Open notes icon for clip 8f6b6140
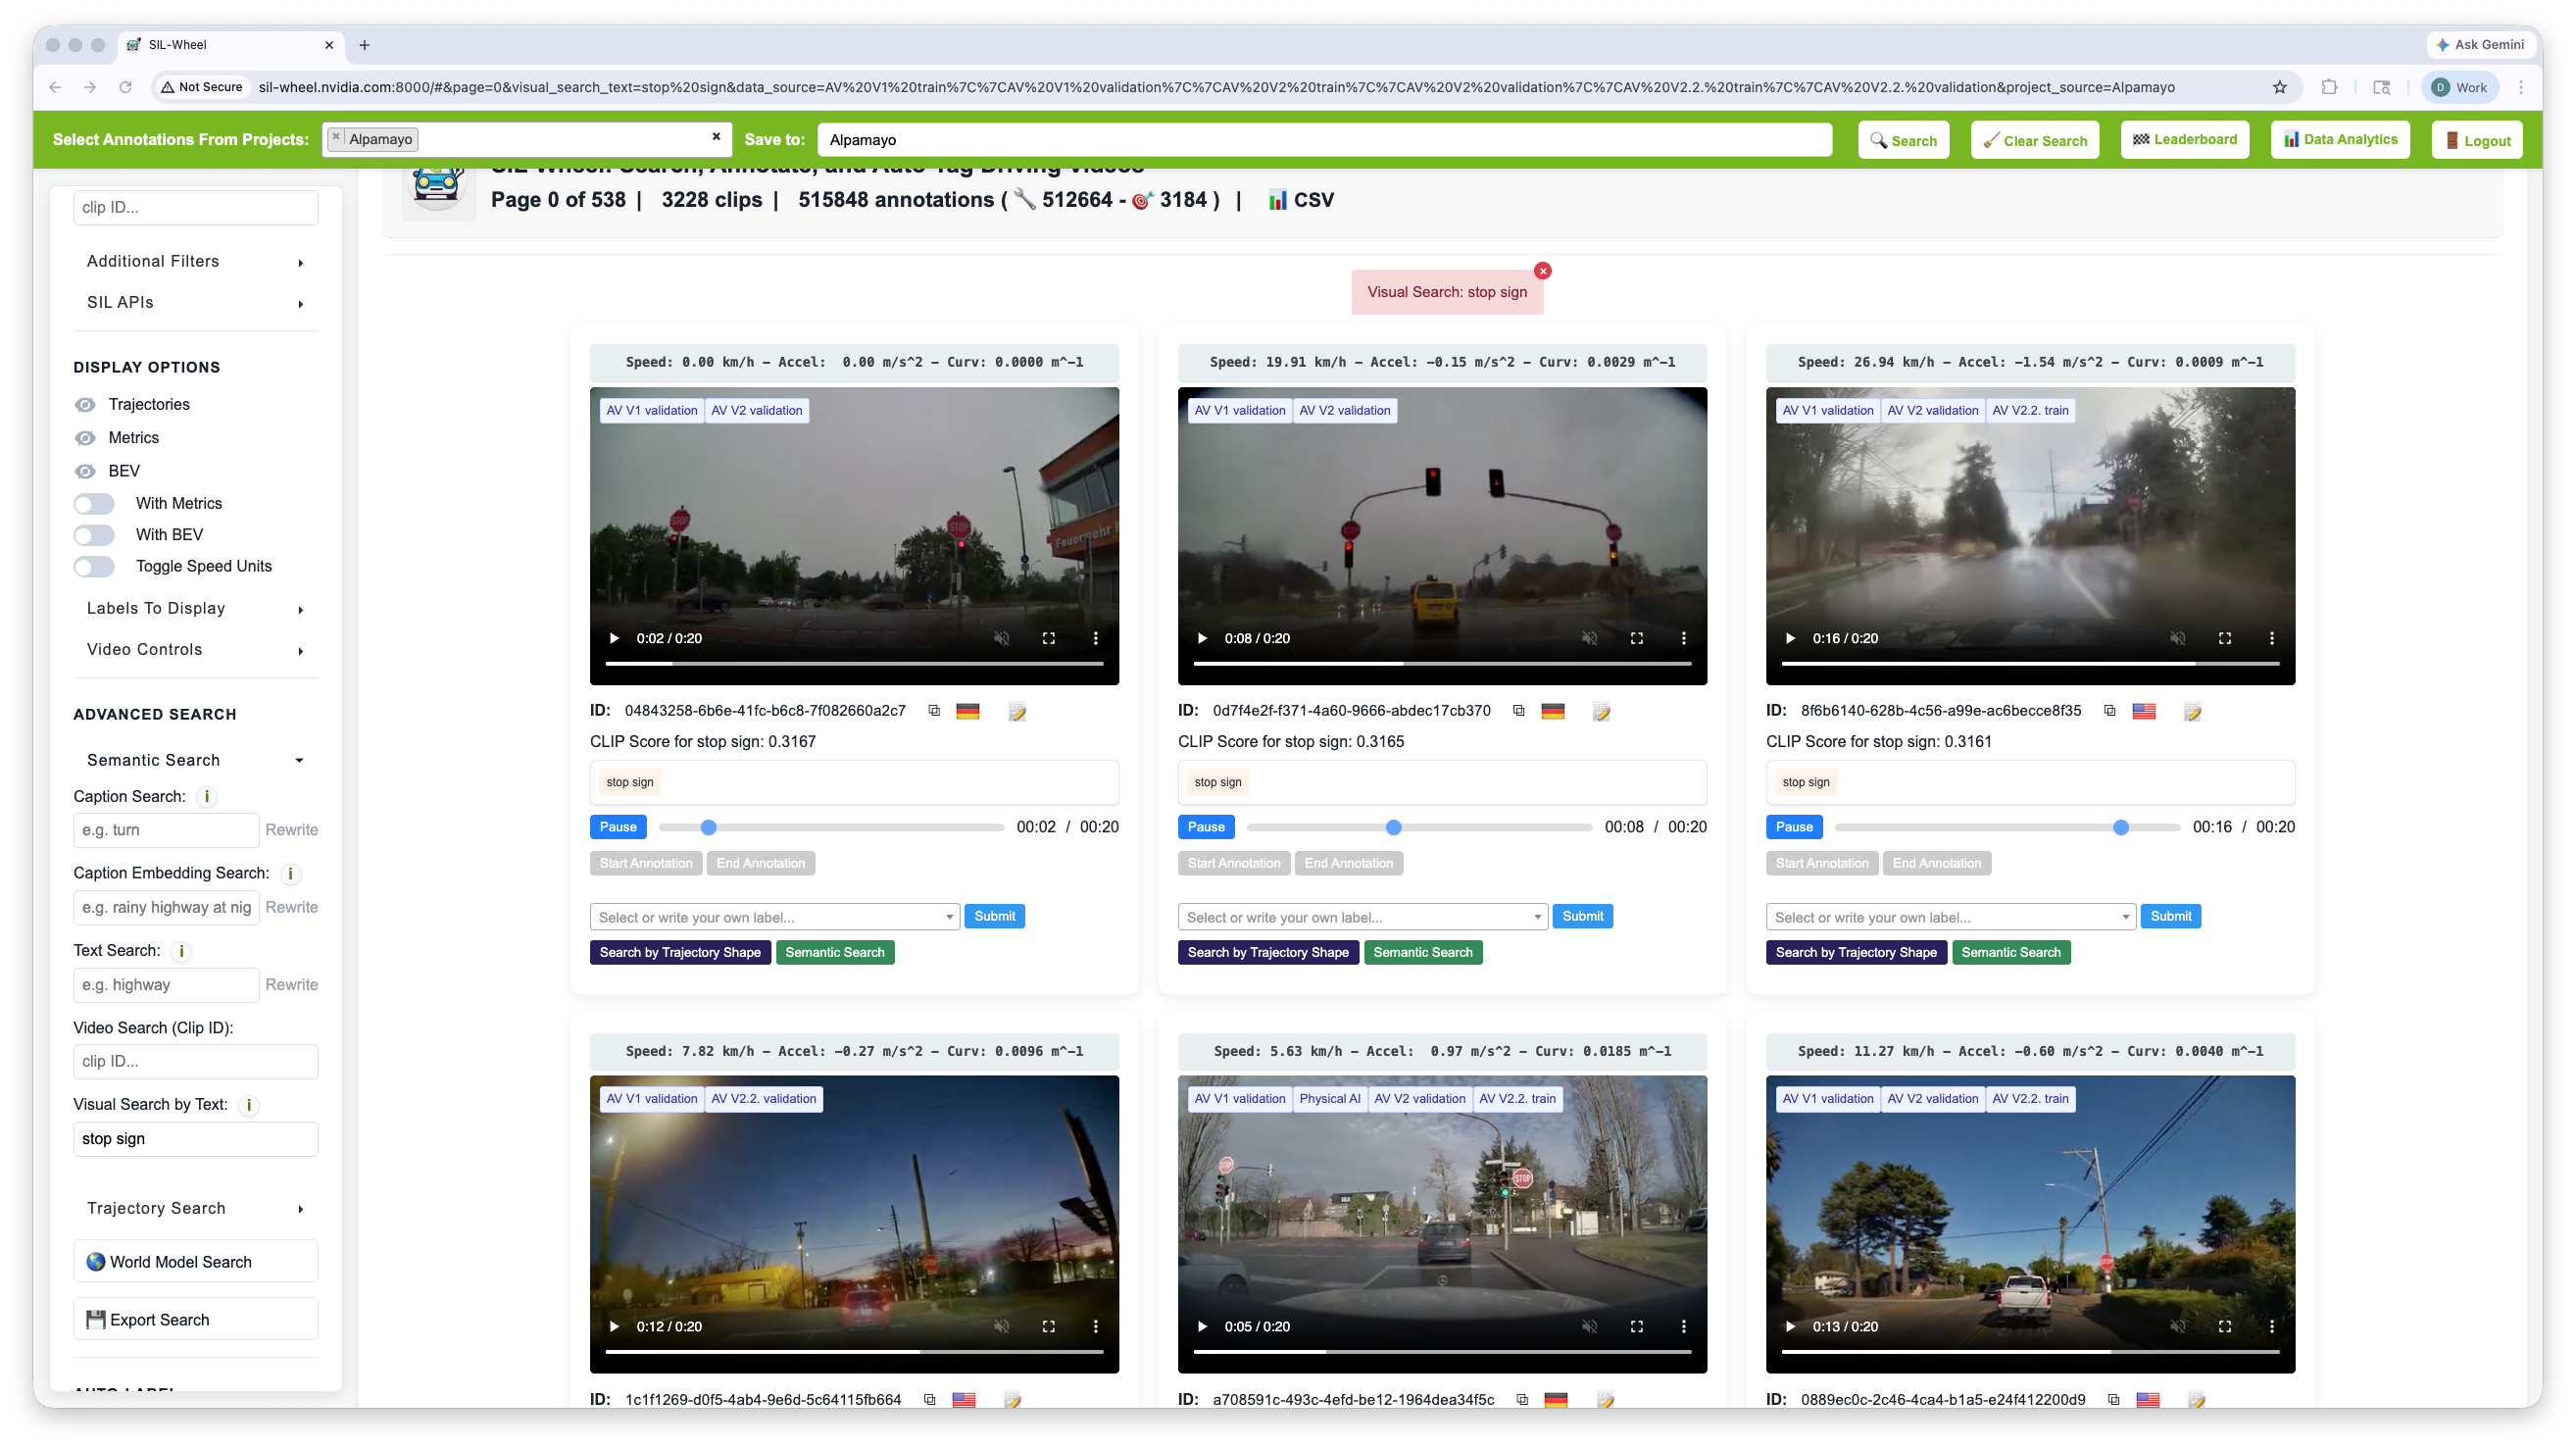 [x=2192, y=712]
